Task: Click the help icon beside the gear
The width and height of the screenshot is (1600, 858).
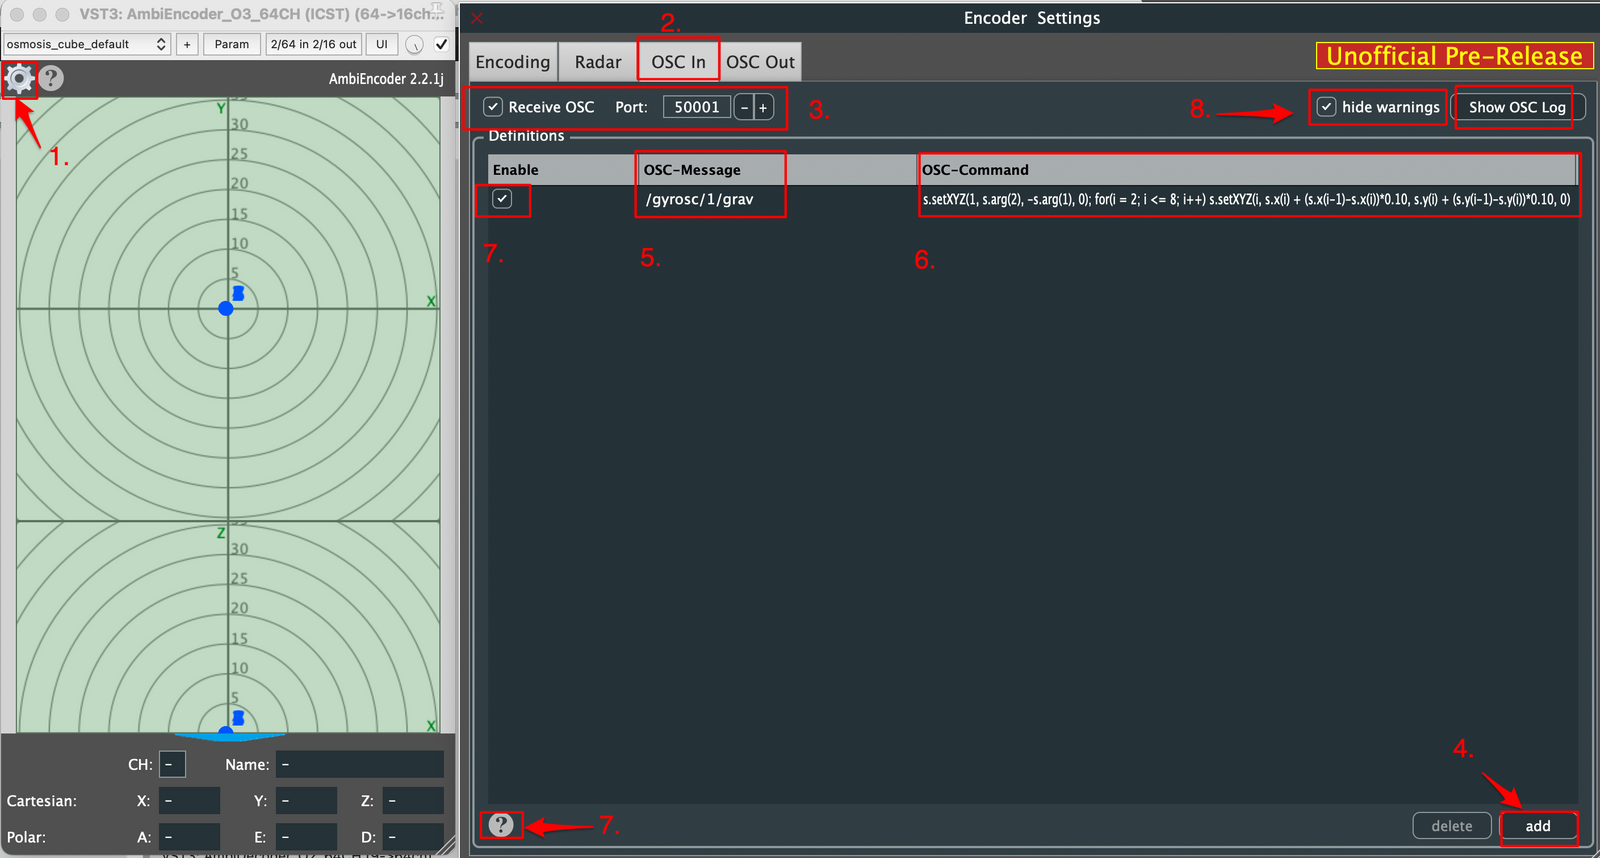Action: pyautogui.click(x=51, y=78)
